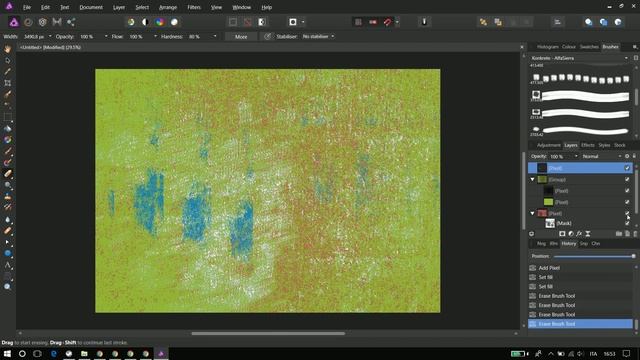Collapse the Group layer
This screenshot has width=640, height=360.
[532, 179]
